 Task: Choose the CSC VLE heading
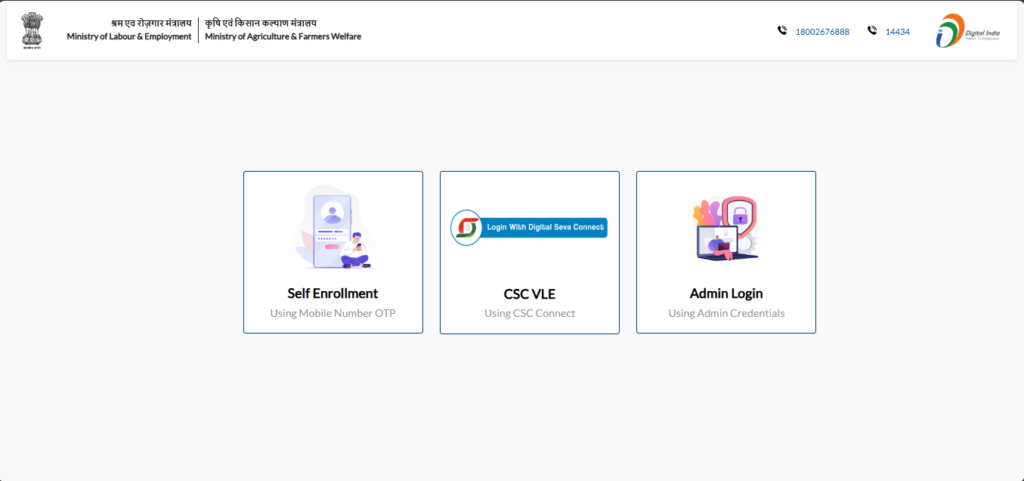coord(529,293)
